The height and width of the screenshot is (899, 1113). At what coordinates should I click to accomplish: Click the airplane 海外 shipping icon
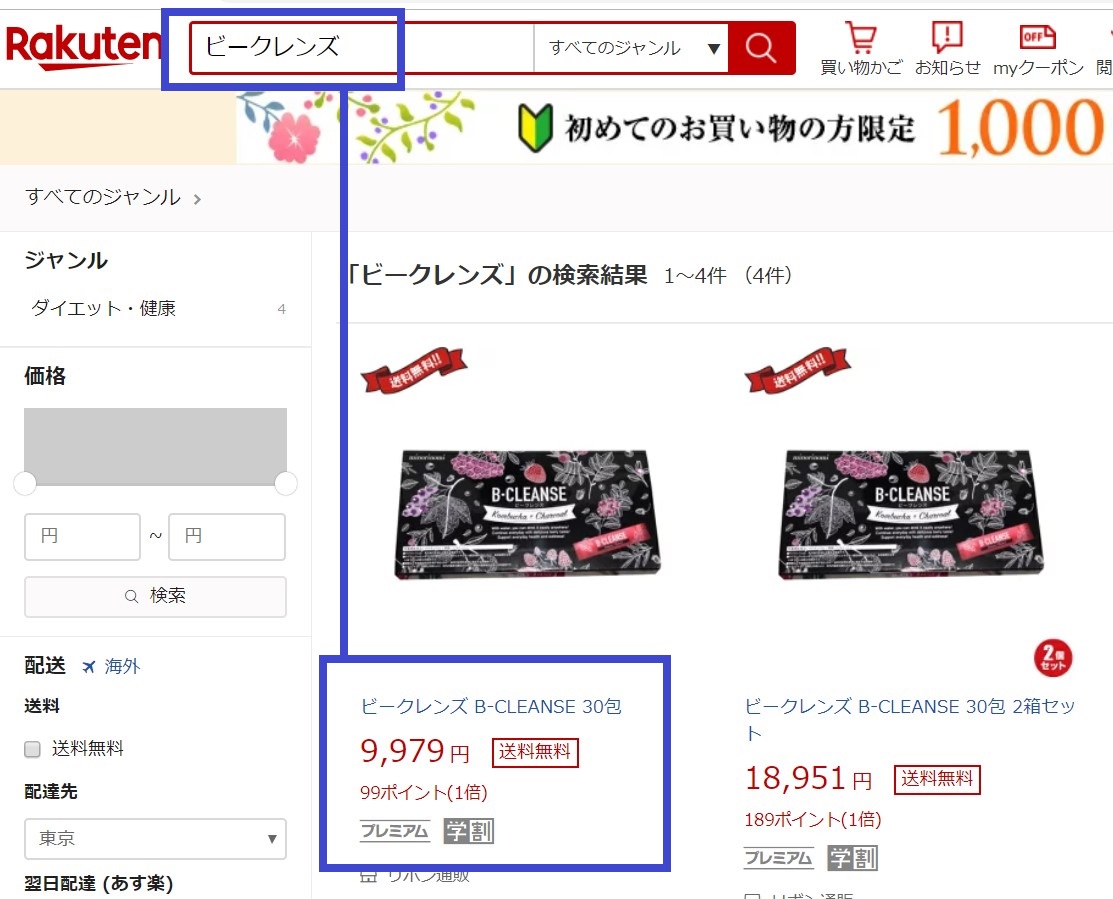(x=88, y=666)
